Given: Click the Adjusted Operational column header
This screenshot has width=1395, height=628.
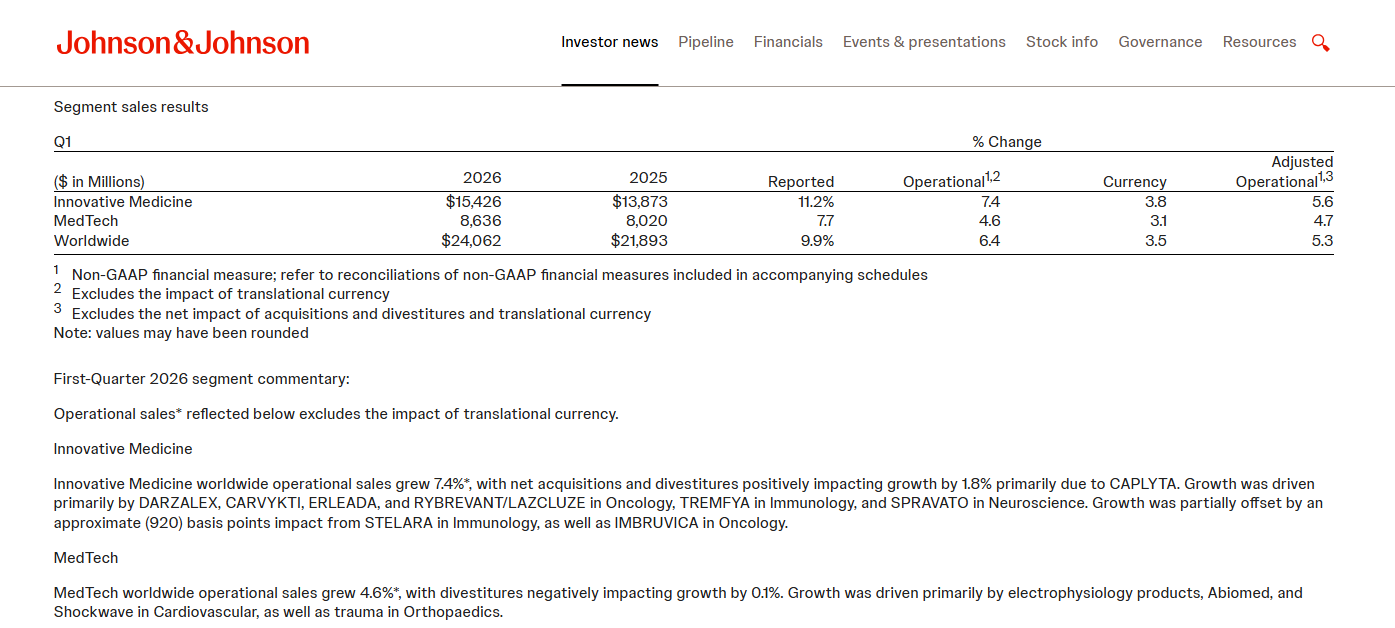Looking at the screenshot, I should 1285,171.
